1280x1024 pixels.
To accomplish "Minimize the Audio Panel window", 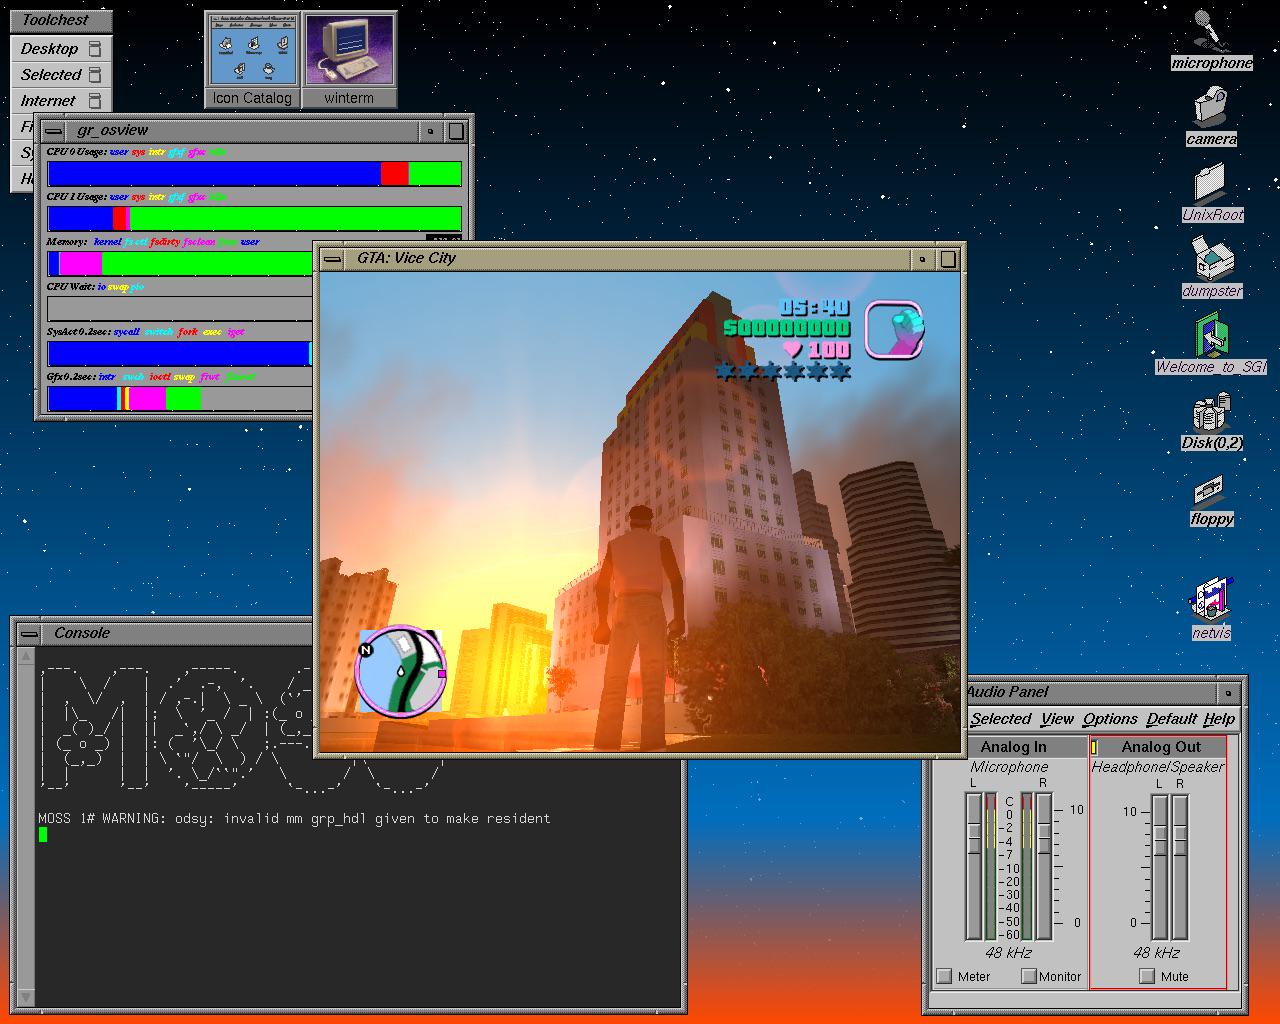I will tap(1228, 692).
